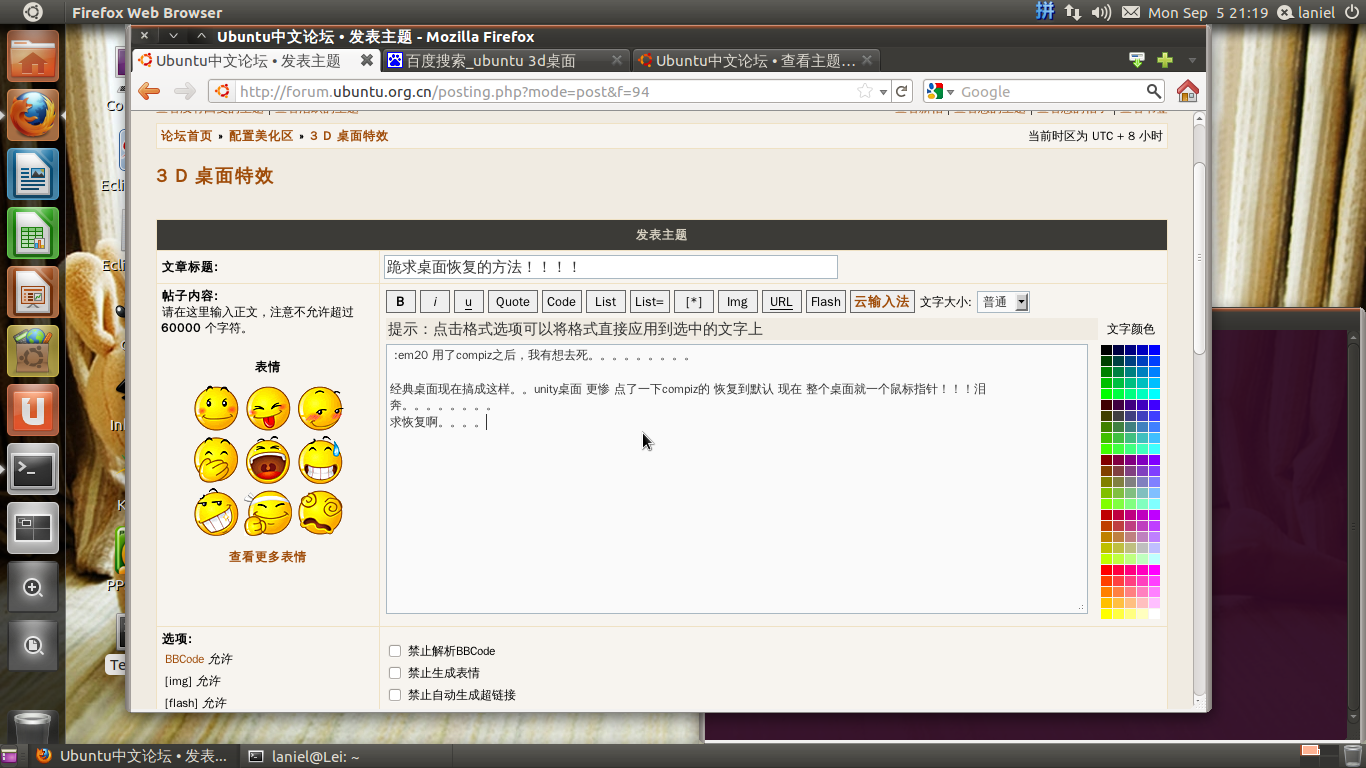Launch LibreOffice Writer from the launcher
The height and width of the screenshot is (768, 1366).
pos(33,174)
